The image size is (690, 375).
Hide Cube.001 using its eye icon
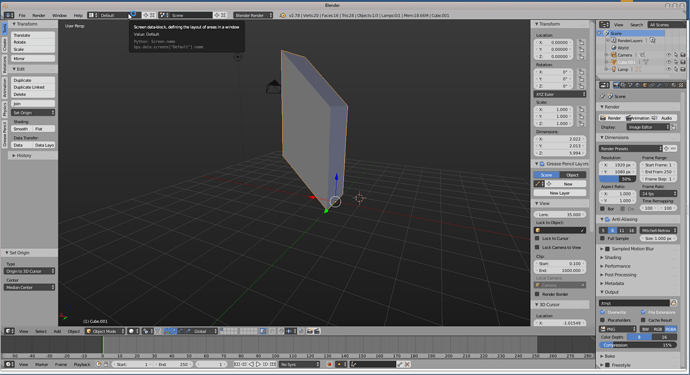(x=668, y=62)
